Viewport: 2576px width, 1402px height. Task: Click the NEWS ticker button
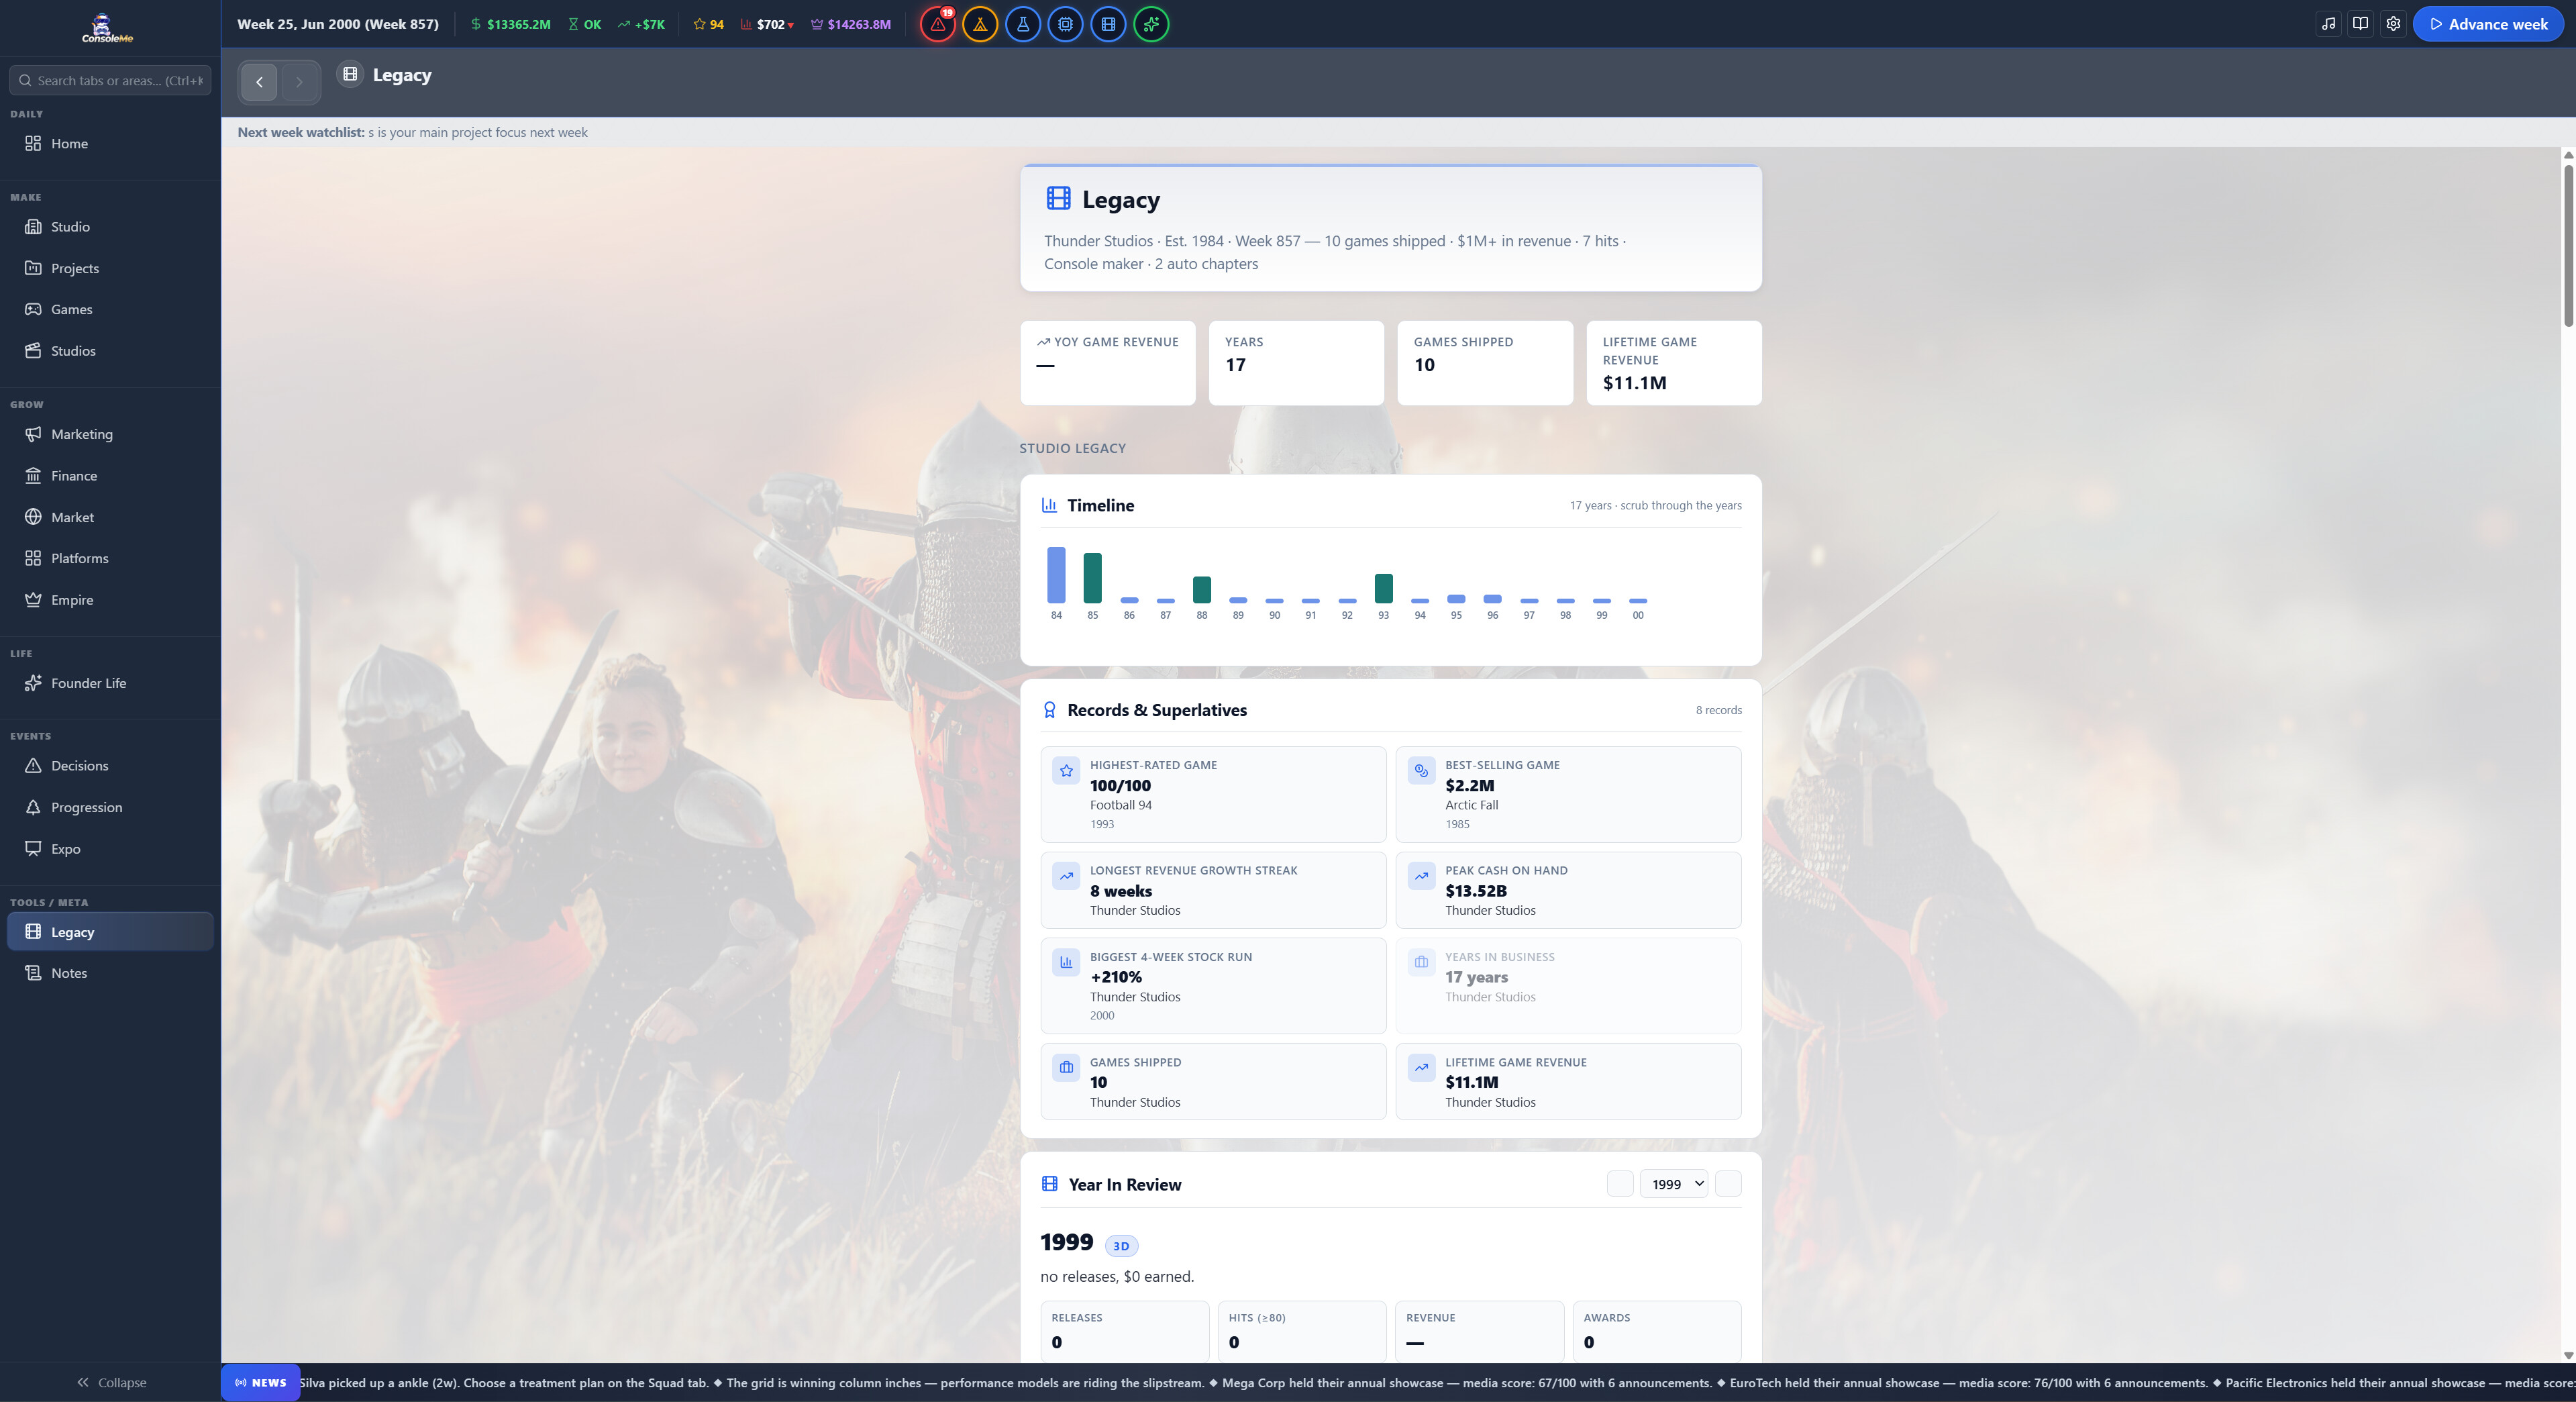point(260,1383)
